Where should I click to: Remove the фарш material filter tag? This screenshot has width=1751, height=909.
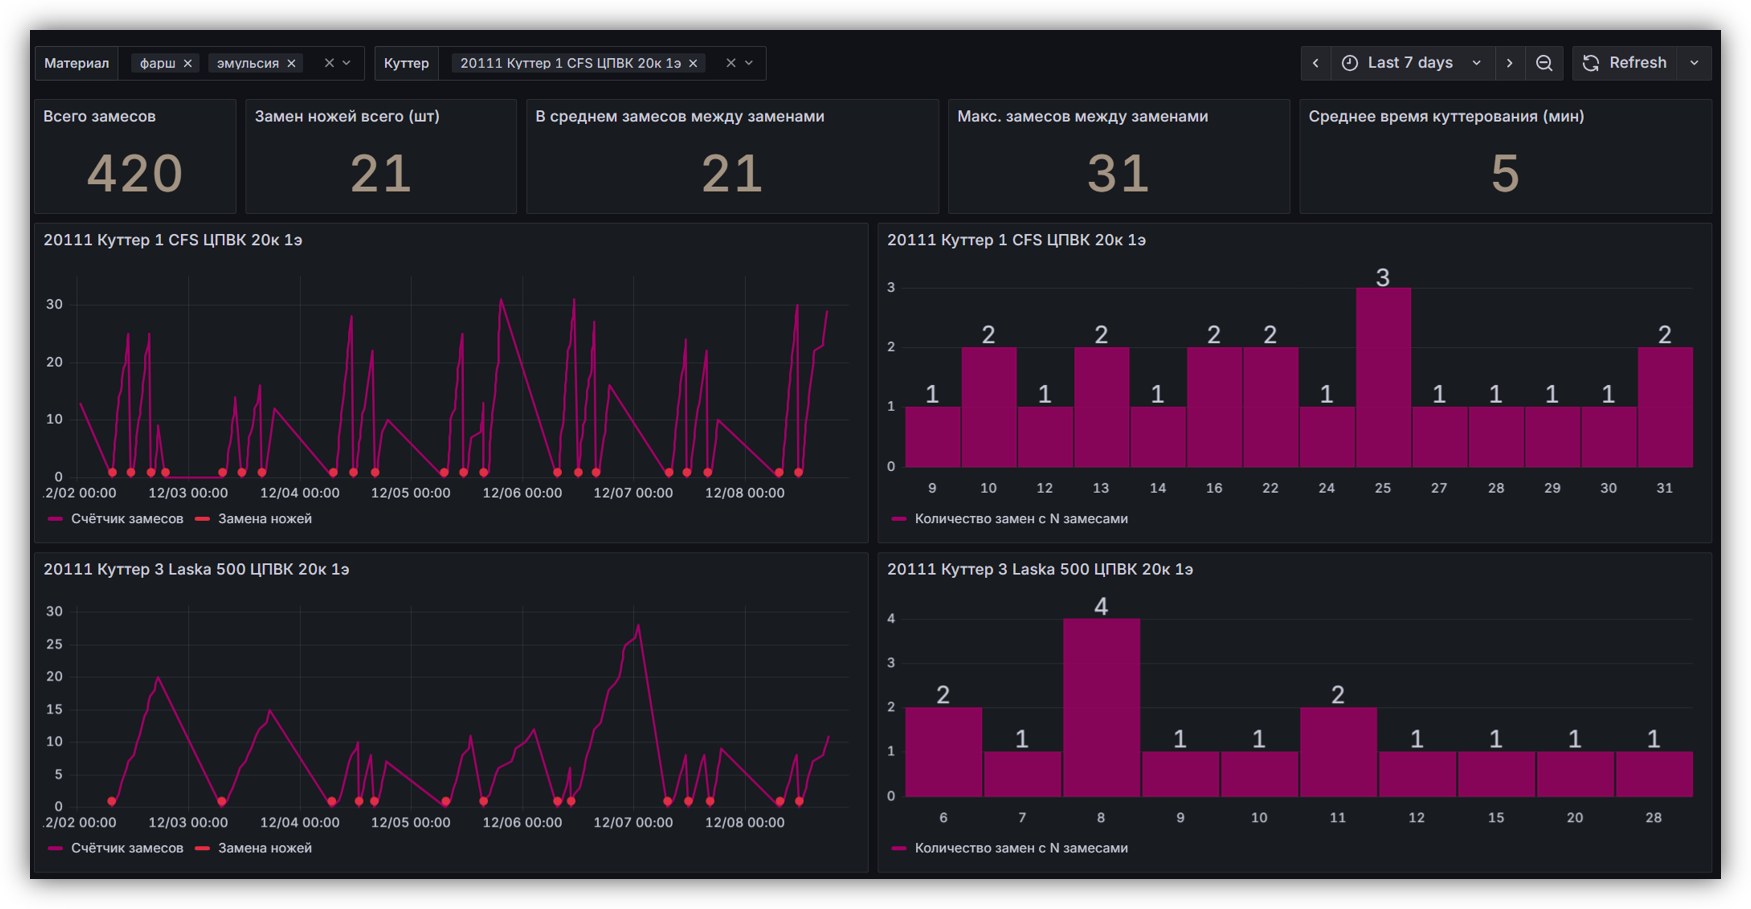(x=187, y=63)
